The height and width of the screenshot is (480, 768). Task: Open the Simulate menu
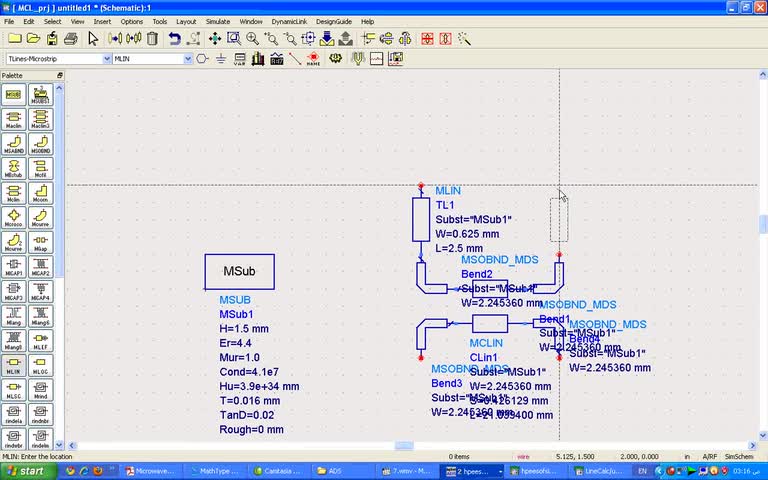point(218,22)
